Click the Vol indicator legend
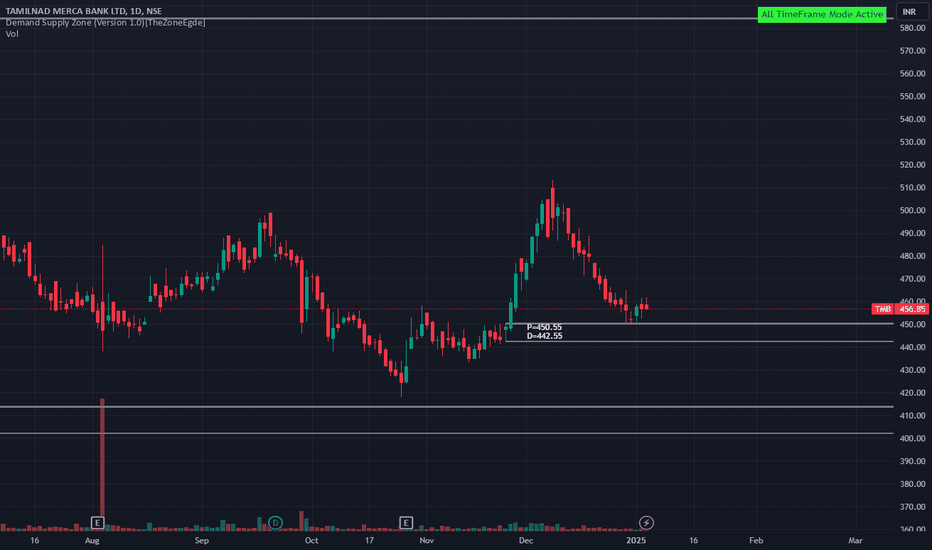 pyautogui.click(x=12, y=34)
